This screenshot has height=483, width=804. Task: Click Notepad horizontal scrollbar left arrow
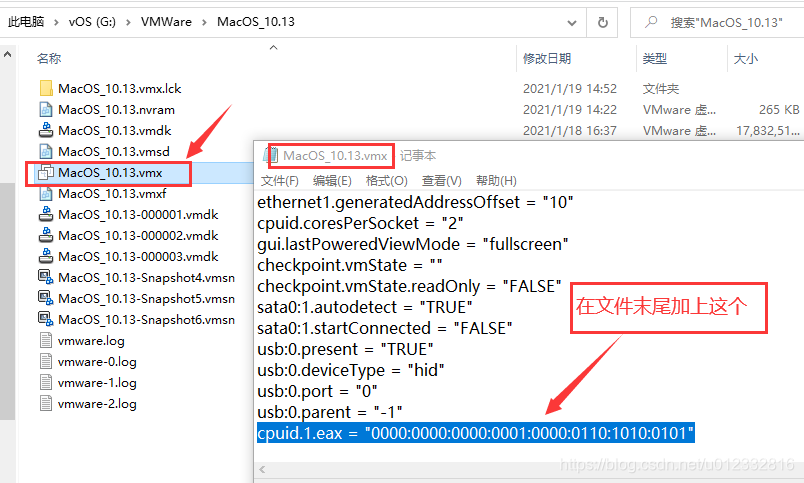262,469
